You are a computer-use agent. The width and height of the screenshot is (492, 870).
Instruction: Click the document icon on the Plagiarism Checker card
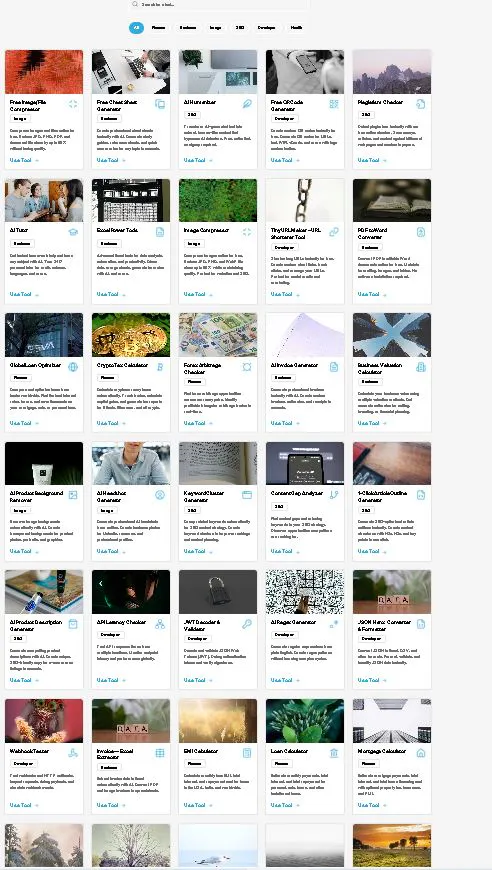[421, 104]
